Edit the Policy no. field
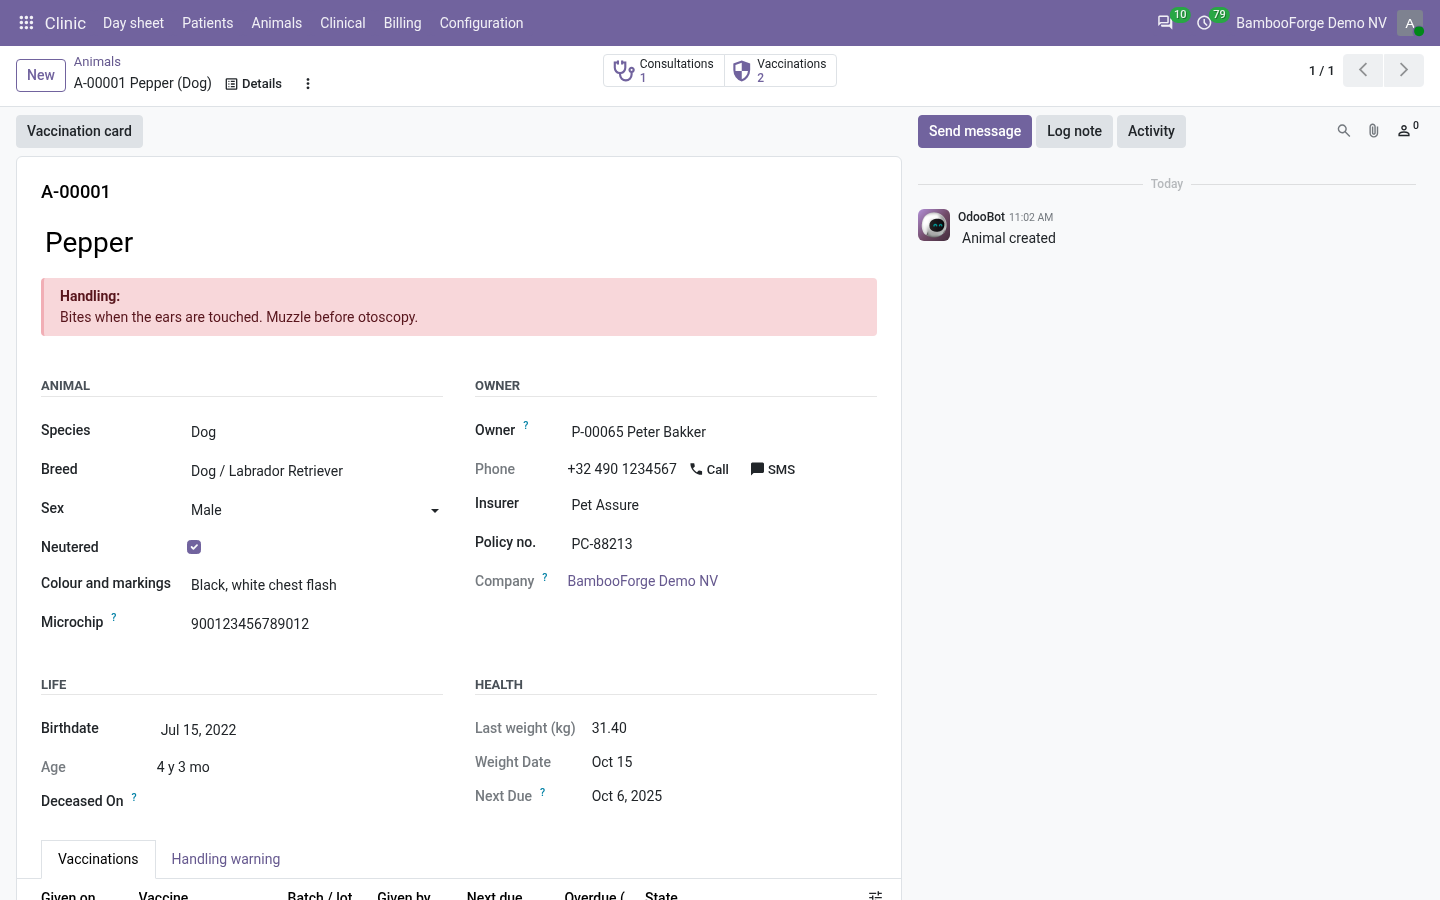 click(x=722, y=544)
